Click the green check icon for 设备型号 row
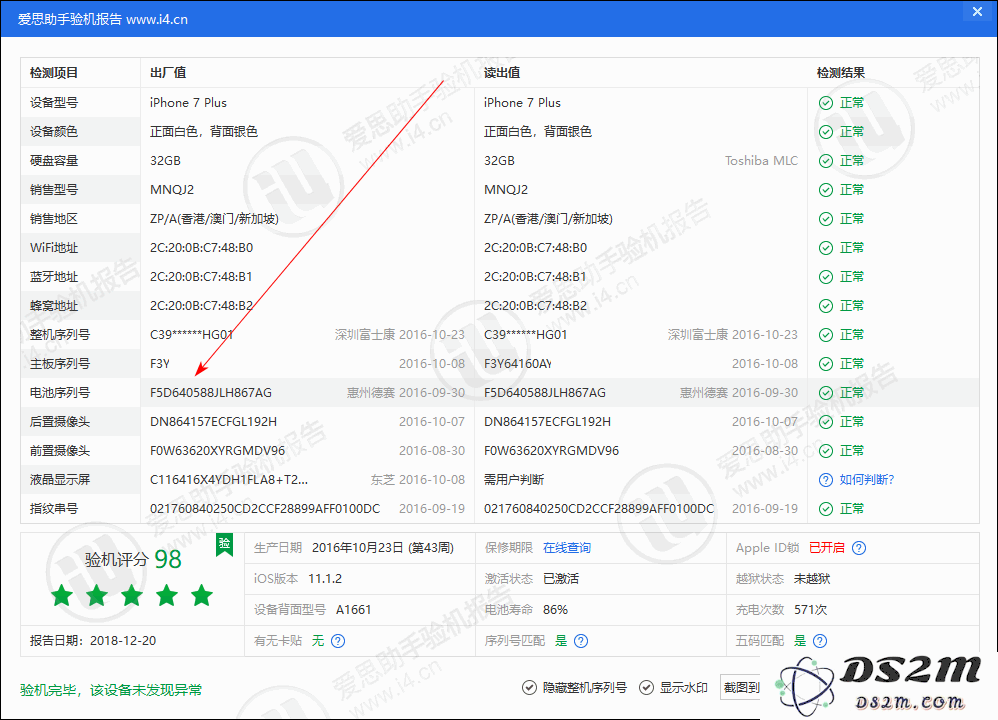The height and width of the screenshot is (720, 998). click(826, 103)
